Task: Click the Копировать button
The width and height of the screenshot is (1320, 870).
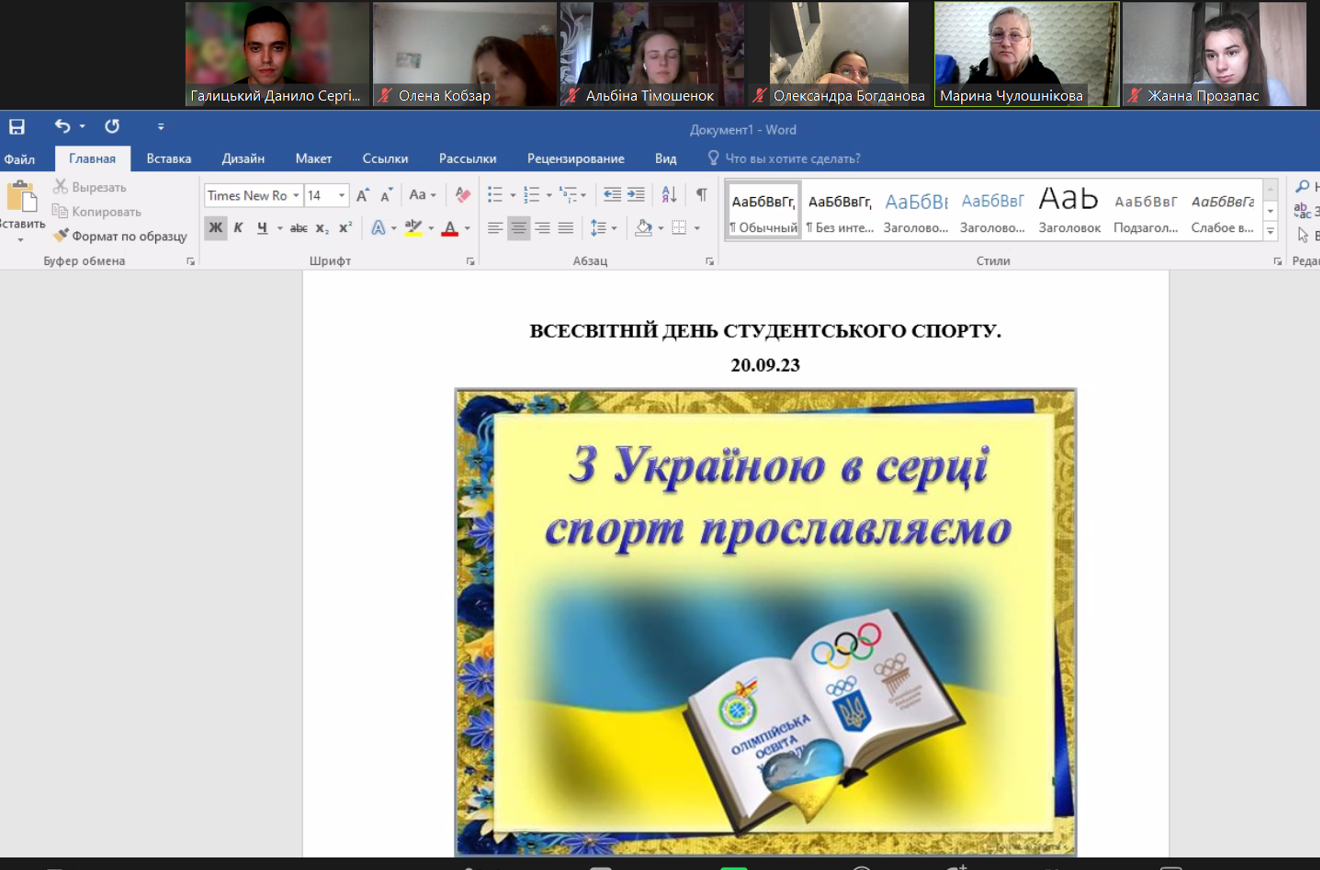Action: pyautogui.click(x=97, y=212)
